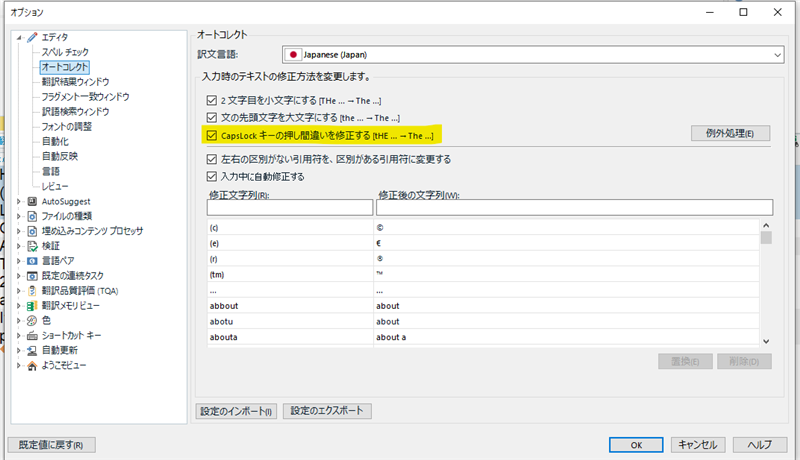Select フラグメント一致ウィンドウ in the tree
Image resolution: width=800 pixels, height=460 pixels.
click(85, 97)
